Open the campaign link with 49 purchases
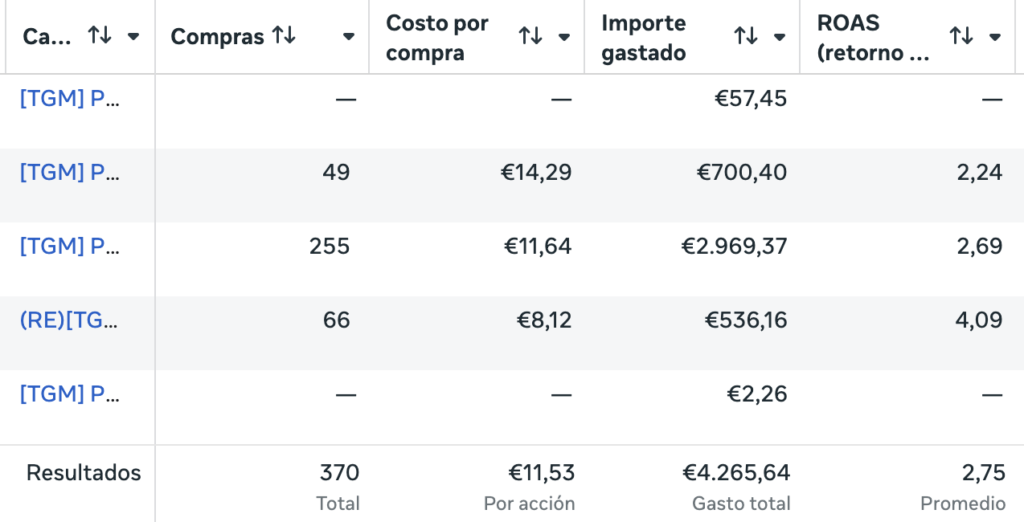The height and width of the screenshot is (522, 1024). point(69,172)
